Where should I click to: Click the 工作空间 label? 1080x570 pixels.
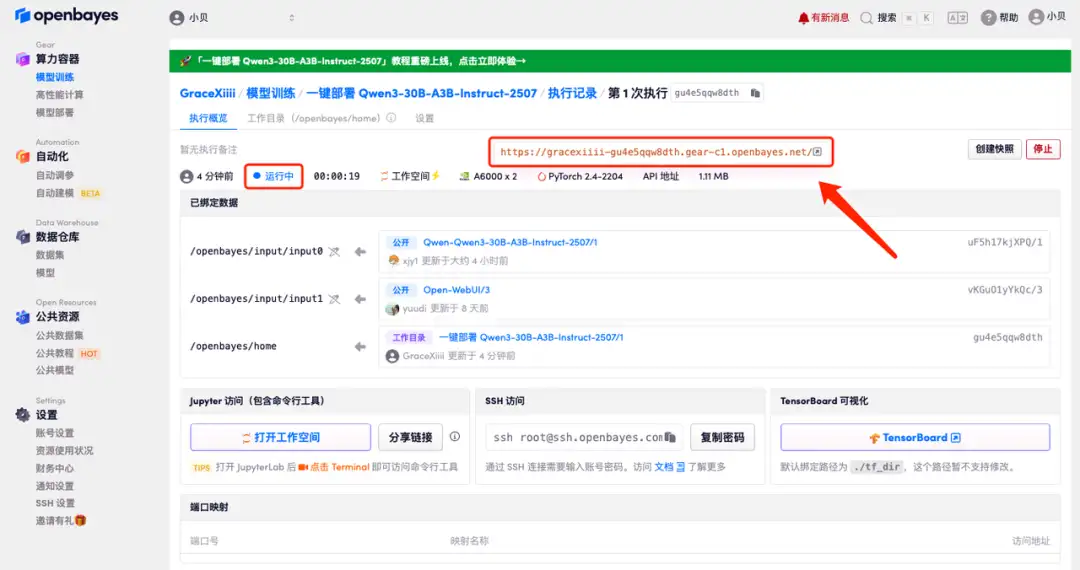tap(410, 176)
